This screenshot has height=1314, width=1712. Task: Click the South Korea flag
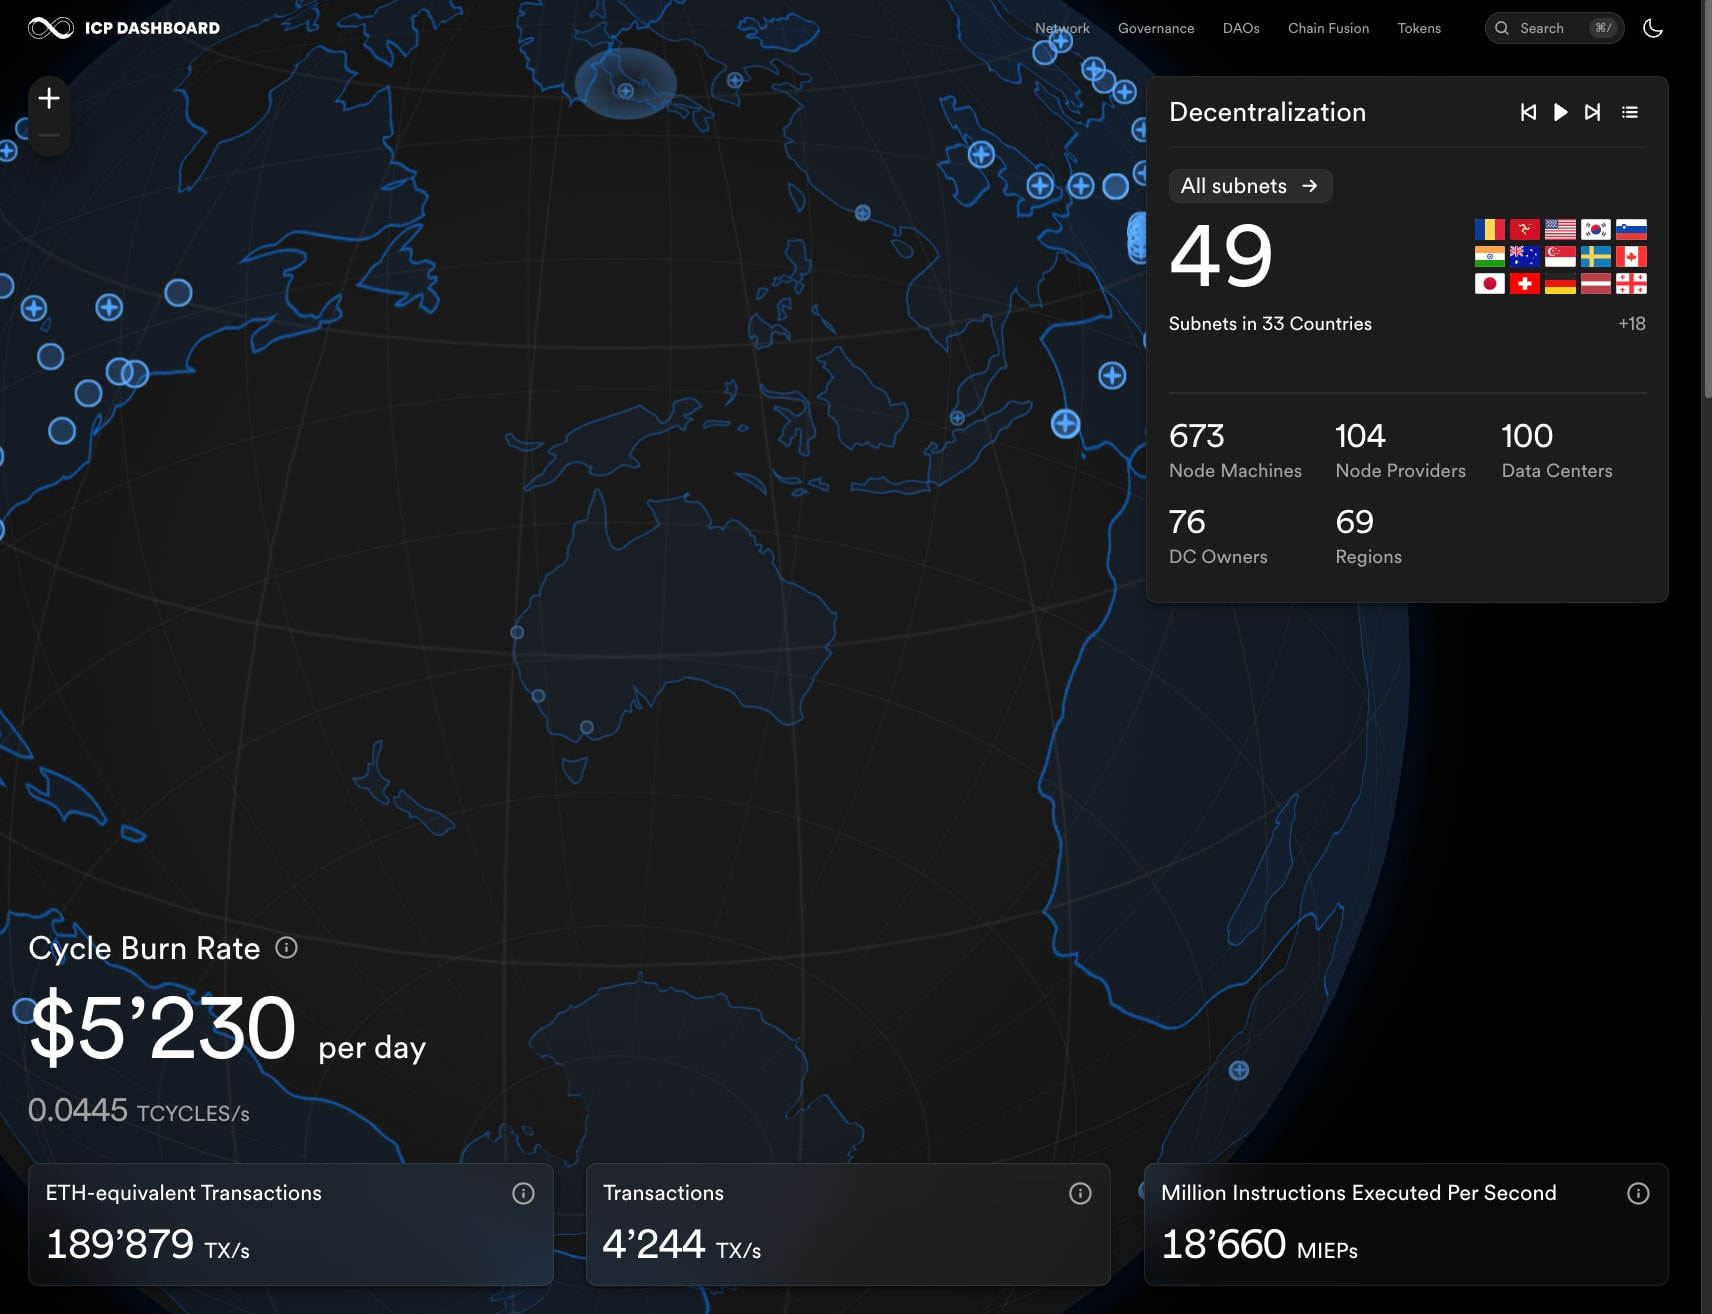(x=1596, y=230)
